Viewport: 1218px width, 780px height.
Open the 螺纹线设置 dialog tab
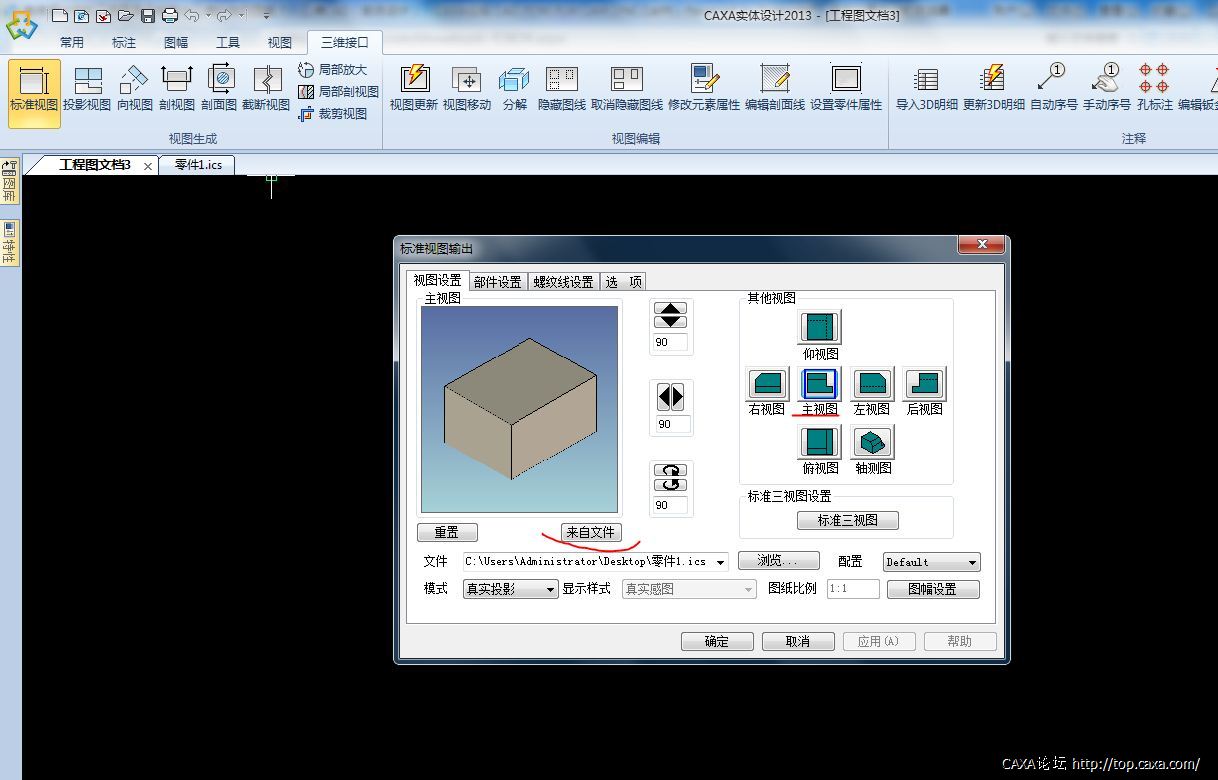click(x=563, y=282)
